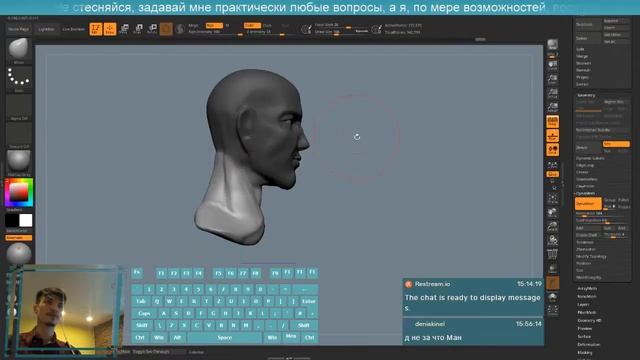Open the Deformation subpalette
Screen dimensions: 640x360
(589, 344)
